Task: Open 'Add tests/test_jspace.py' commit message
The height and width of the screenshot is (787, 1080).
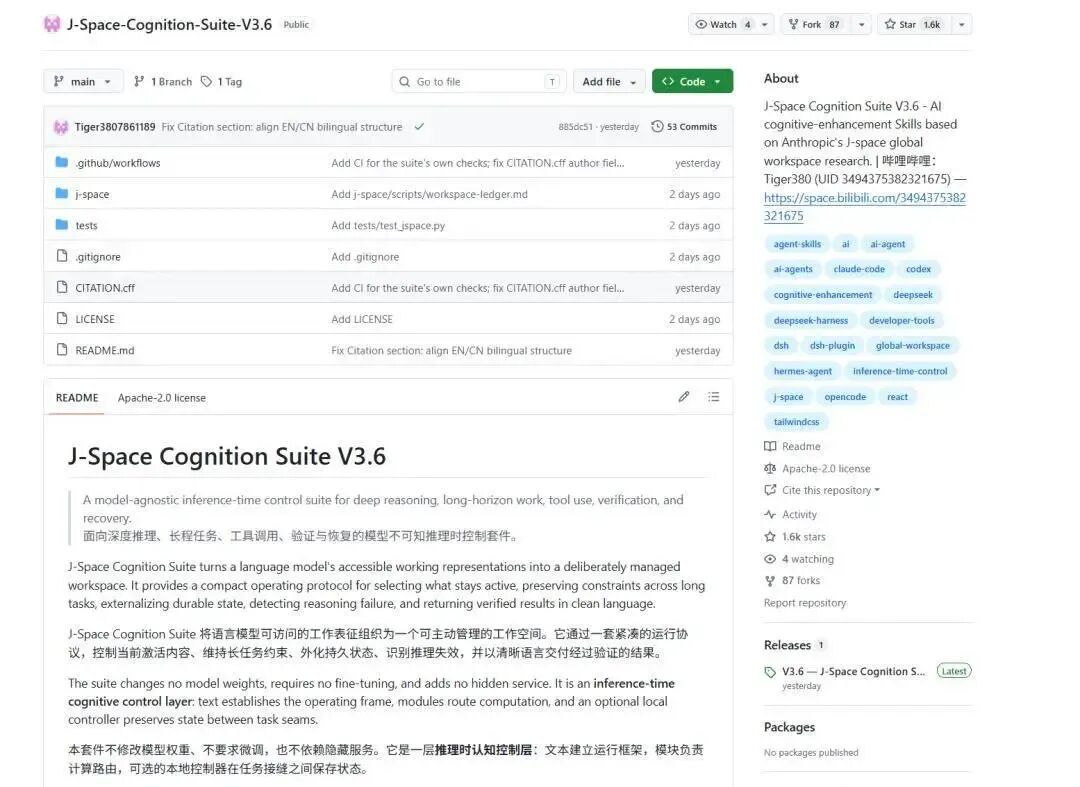Action: point(388,225)
